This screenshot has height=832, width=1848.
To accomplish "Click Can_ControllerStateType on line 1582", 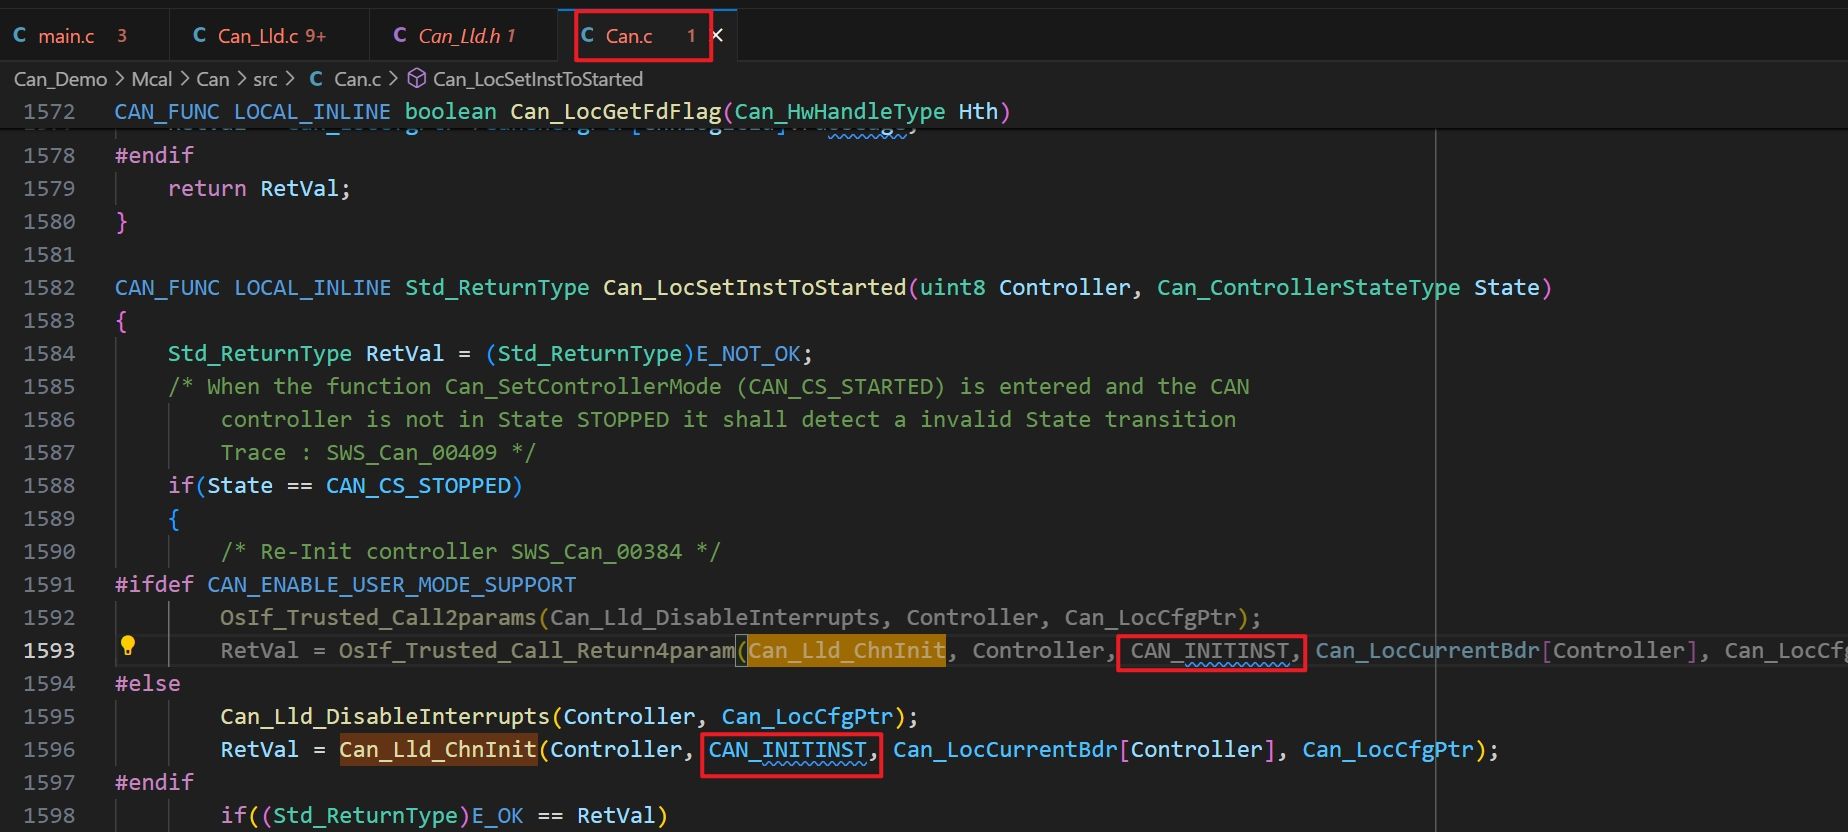I will 1308,287.
